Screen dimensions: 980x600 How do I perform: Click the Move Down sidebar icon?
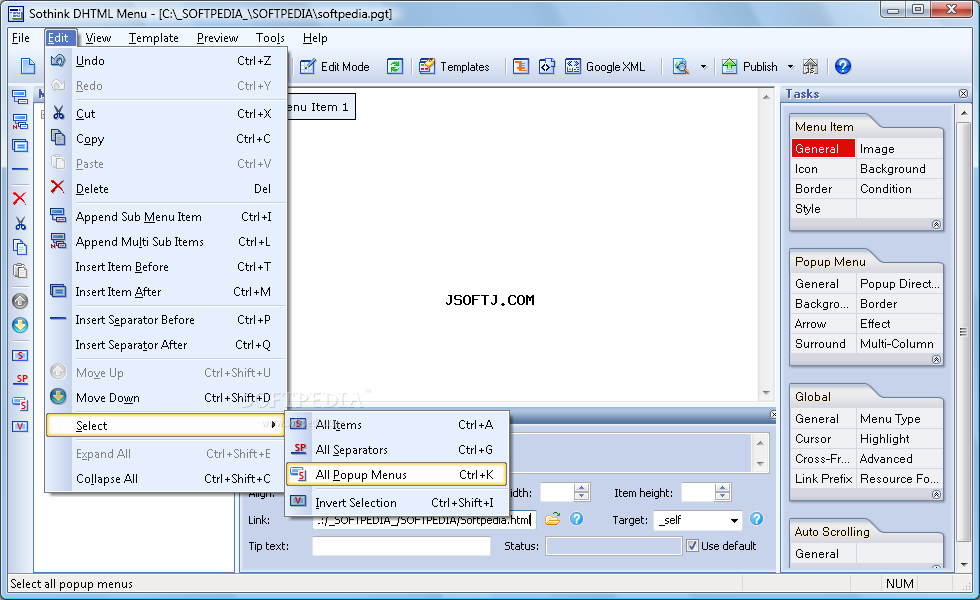pos(20,325)
